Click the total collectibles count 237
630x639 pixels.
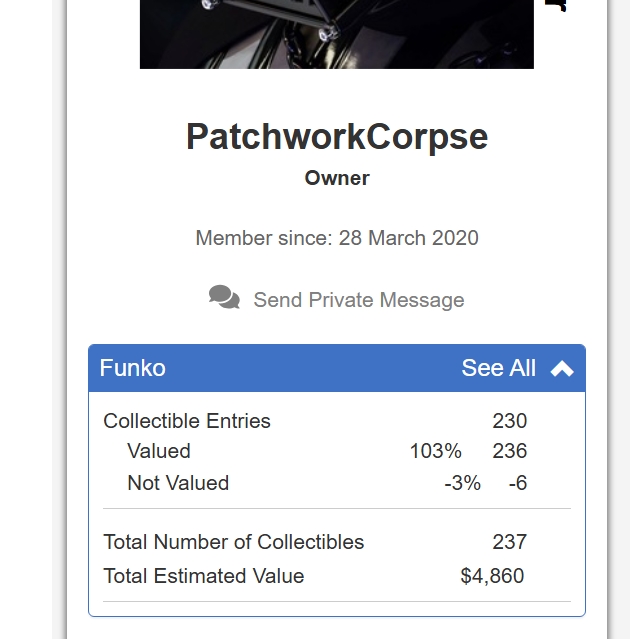tap(510, 542)
